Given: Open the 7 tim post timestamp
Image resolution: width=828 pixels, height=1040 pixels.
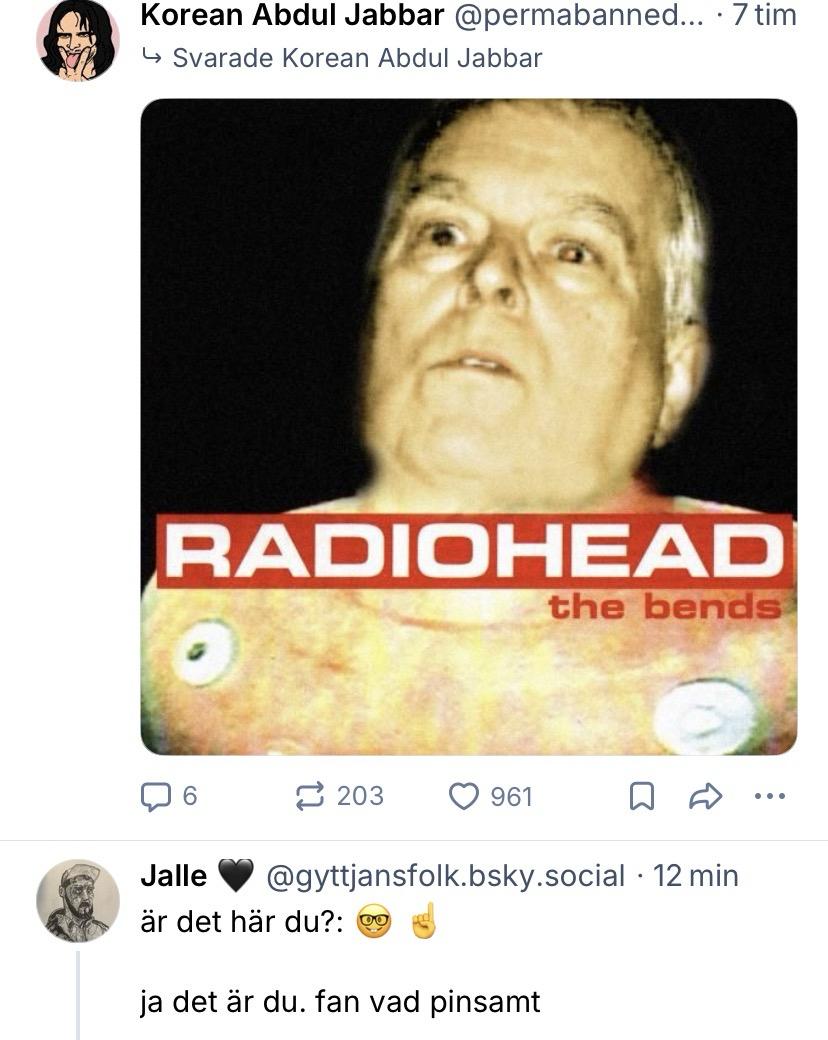Looking at the screenshot, I should coord(764,16).
